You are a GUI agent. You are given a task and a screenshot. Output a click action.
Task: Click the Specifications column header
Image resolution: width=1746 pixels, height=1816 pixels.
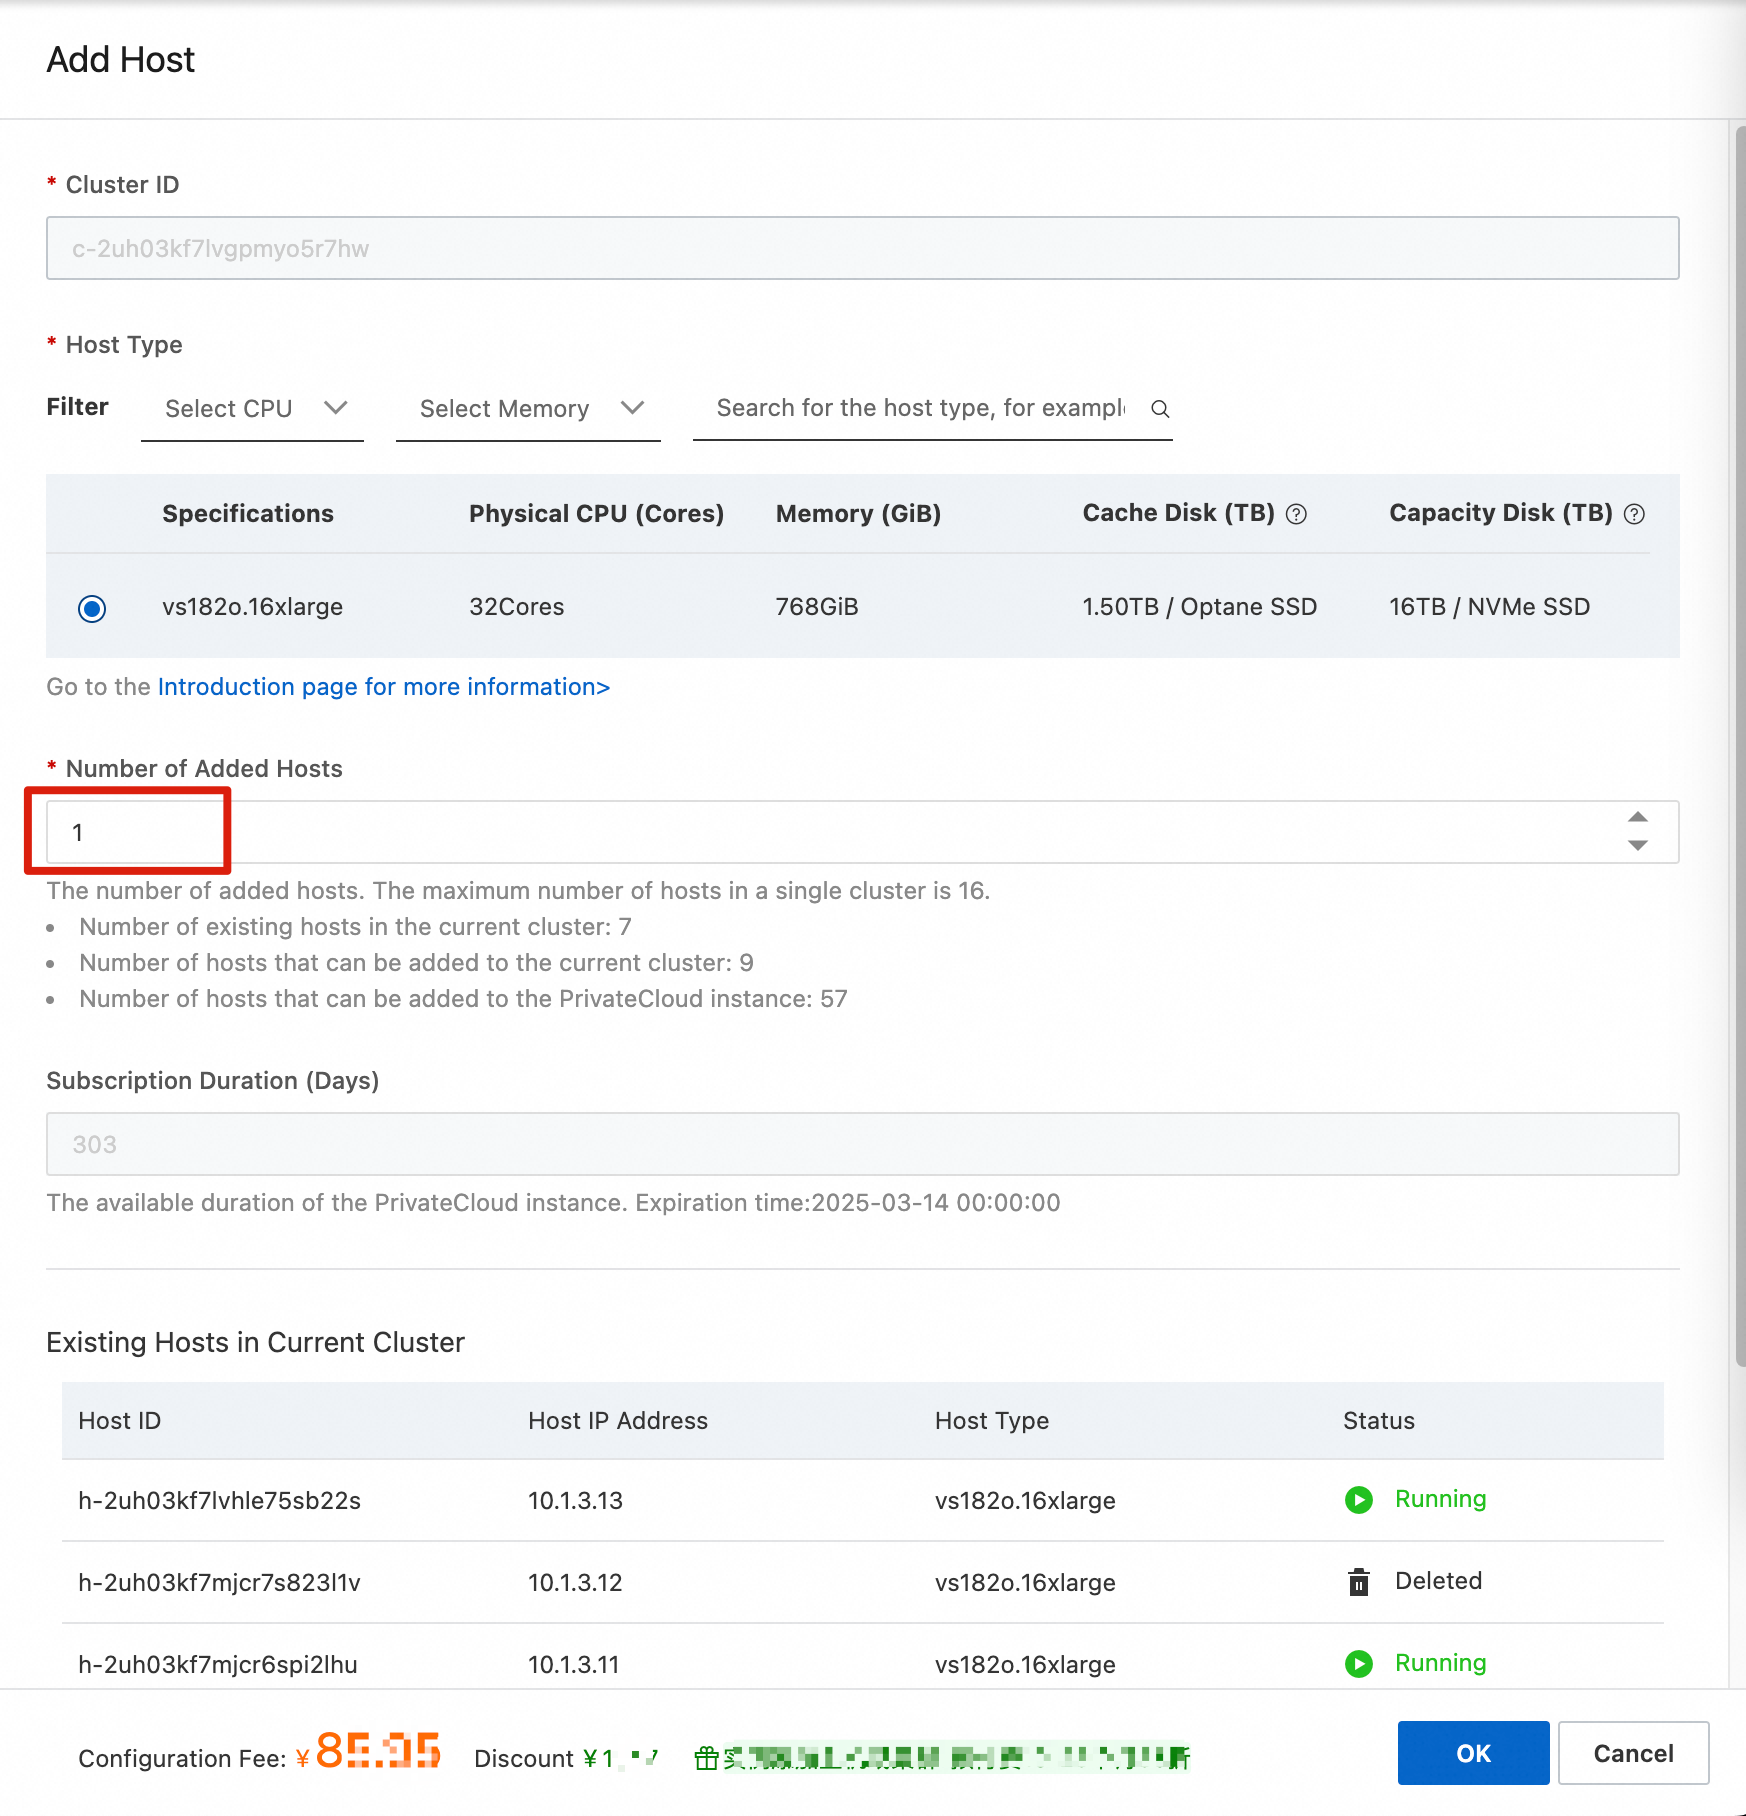click(248, 514)
